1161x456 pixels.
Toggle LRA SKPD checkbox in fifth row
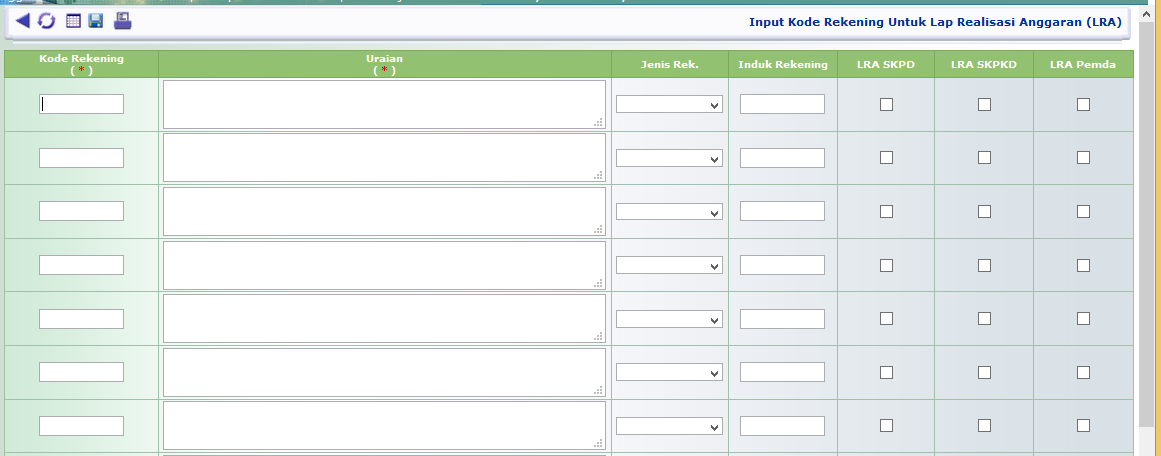tap(886, 318)
